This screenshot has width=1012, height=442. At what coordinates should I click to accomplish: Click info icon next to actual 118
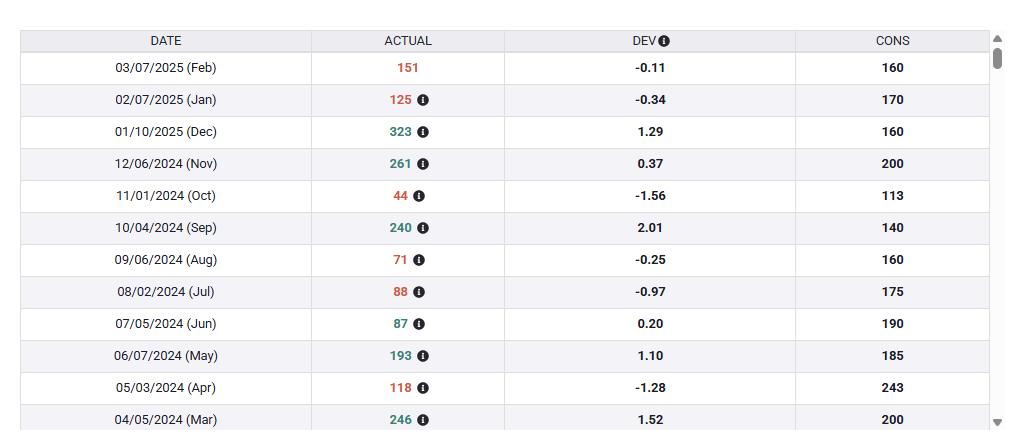tap(423, 388)
